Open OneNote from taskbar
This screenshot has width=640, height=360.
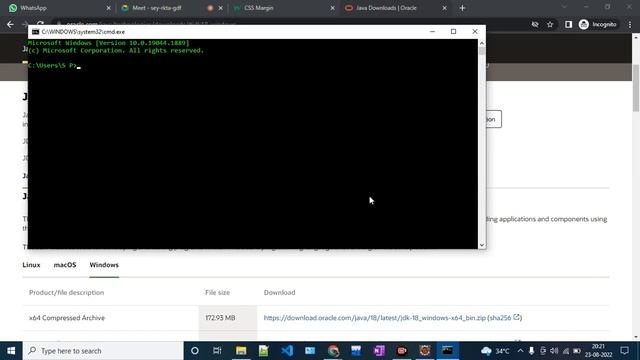pyautogui.click(x=379, y=351)
